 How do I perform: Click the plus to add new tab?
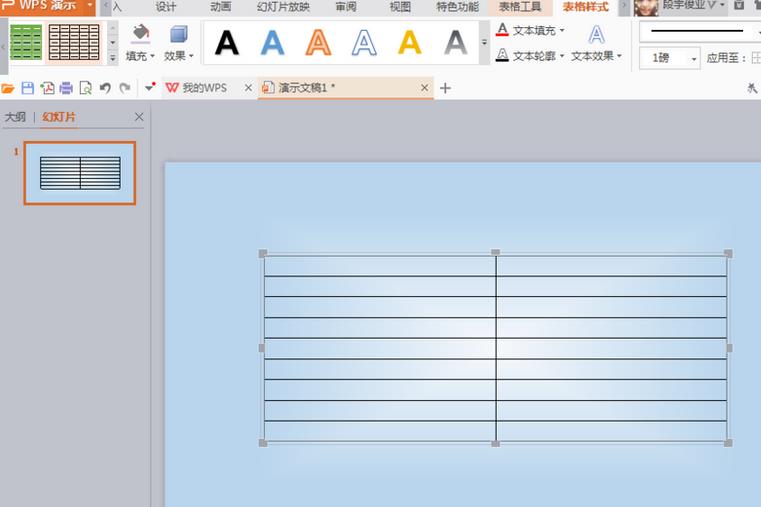point(445,88)
